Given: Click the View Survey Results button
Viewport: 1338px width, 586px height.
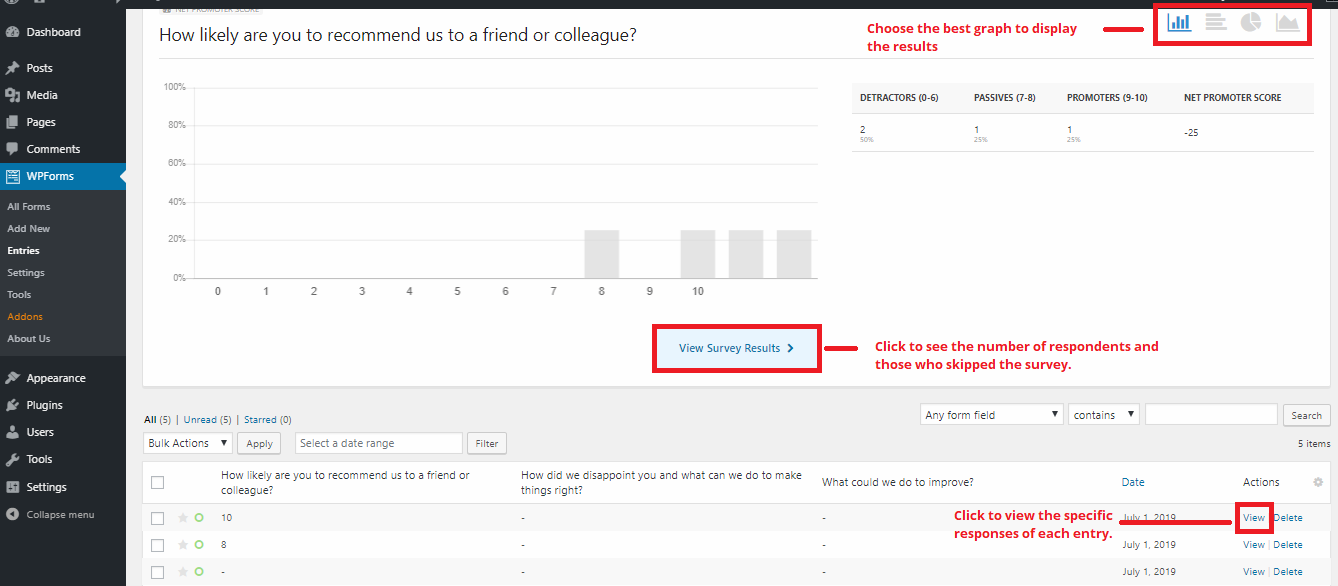Looking at the screenshot, I should point(737,348).
